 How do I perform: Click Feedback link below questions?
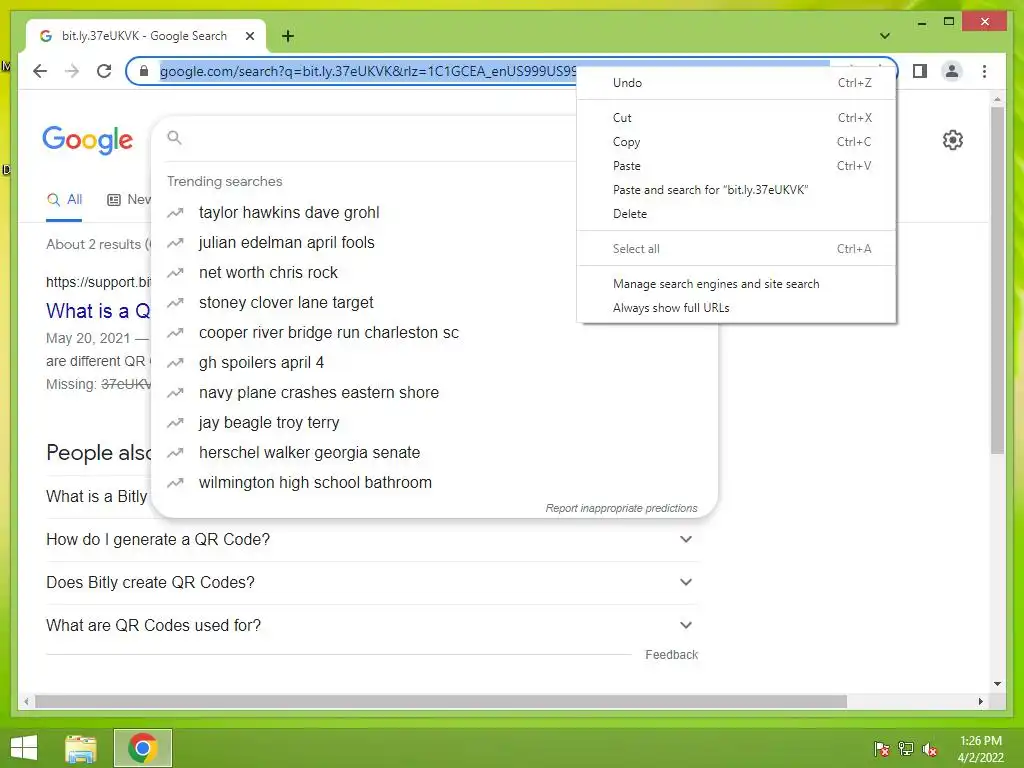coord(671,654)
